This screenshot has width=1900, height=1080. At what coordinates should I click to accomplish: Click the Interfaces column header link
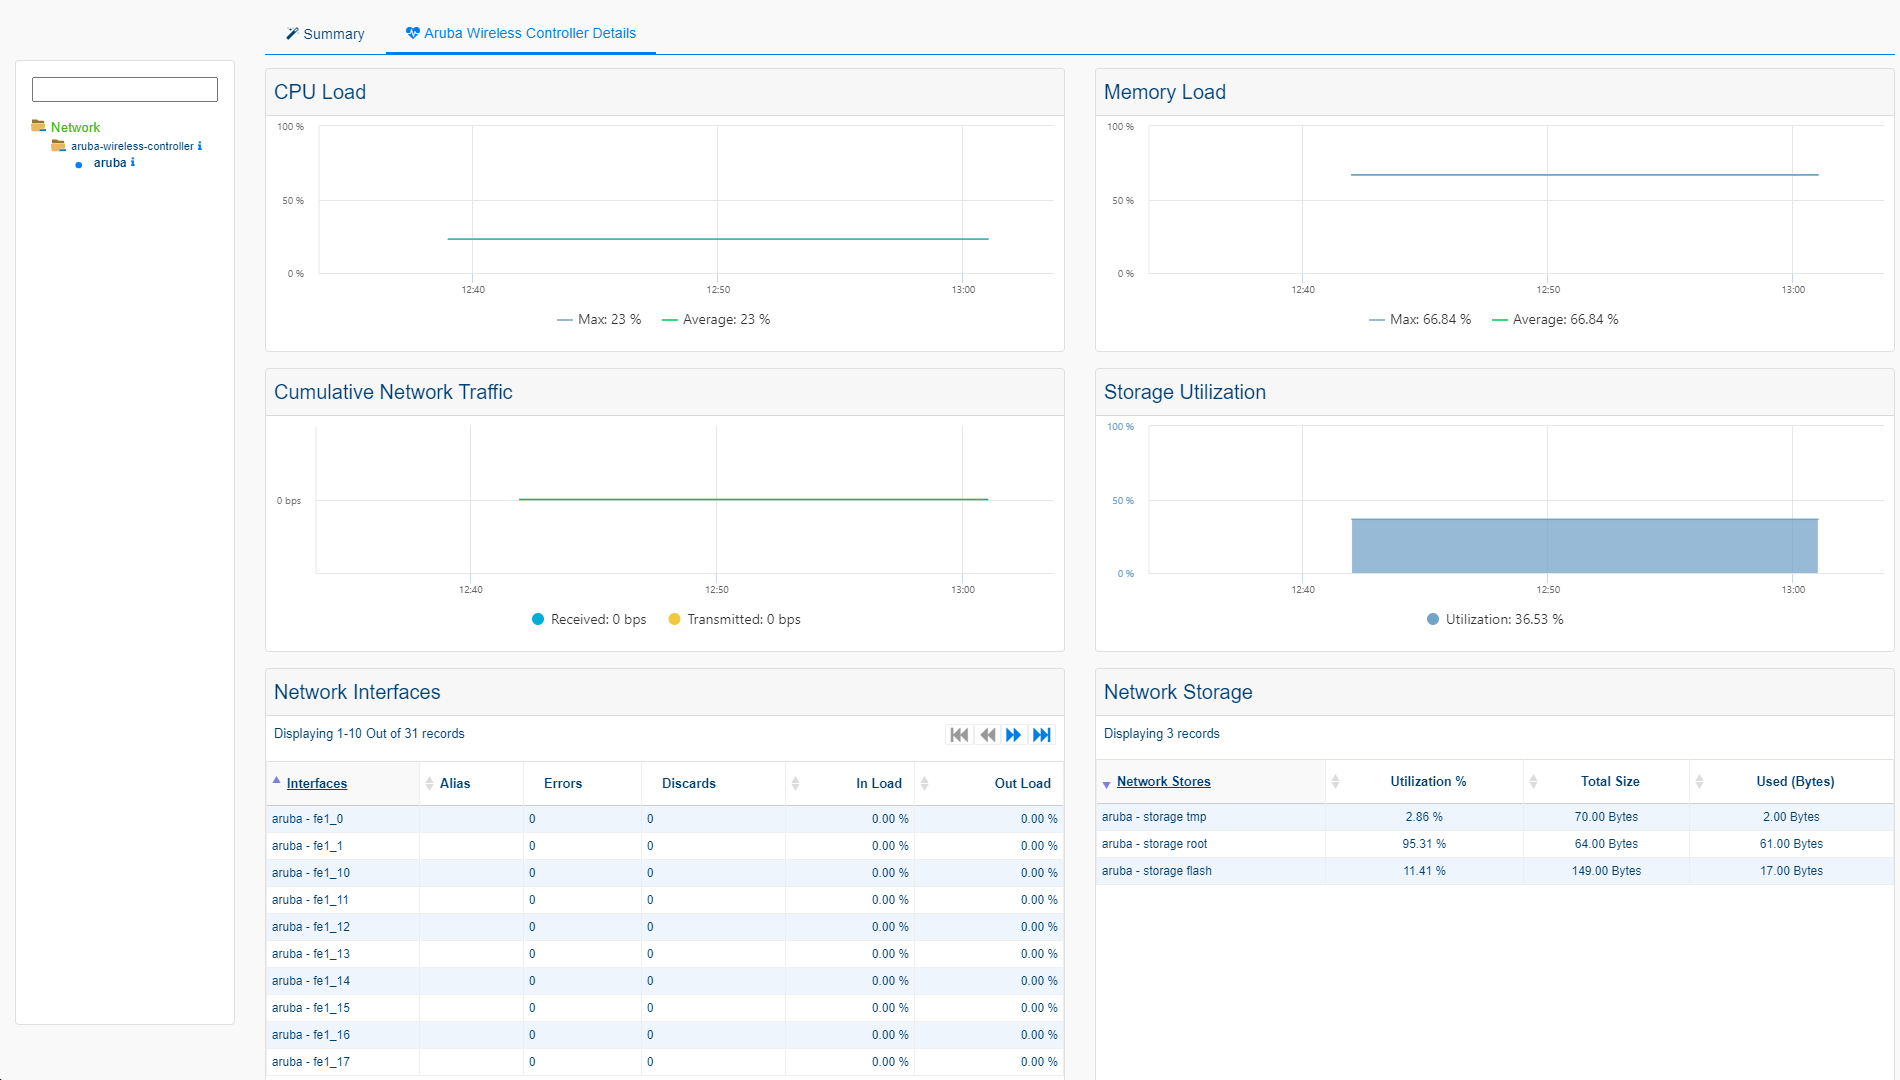coord(316,784)
